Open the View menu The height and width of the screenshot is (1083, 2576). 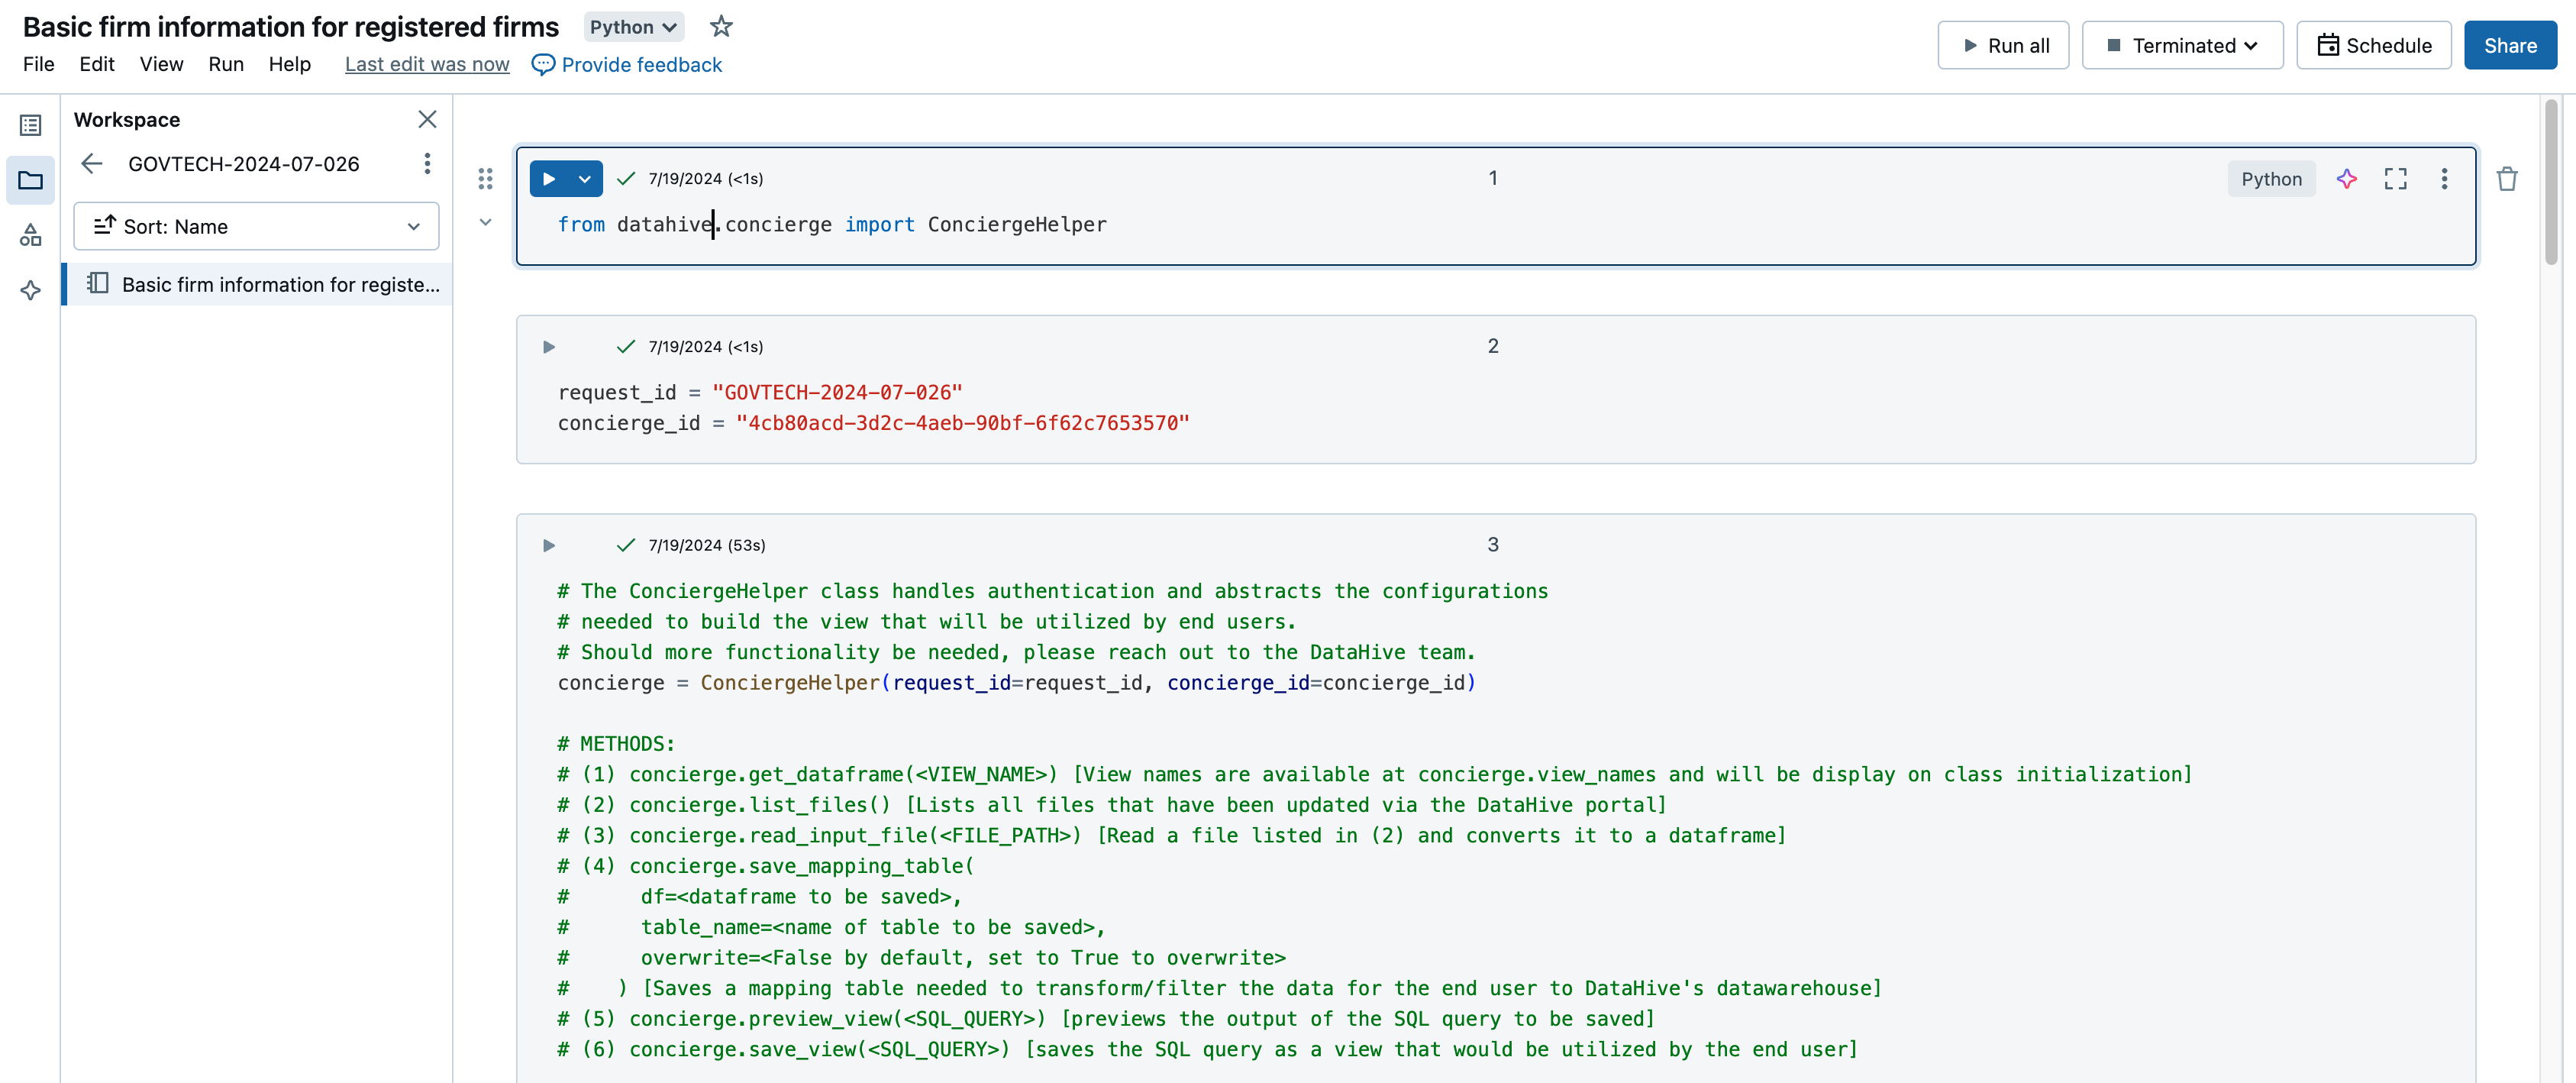click(161, 64)
